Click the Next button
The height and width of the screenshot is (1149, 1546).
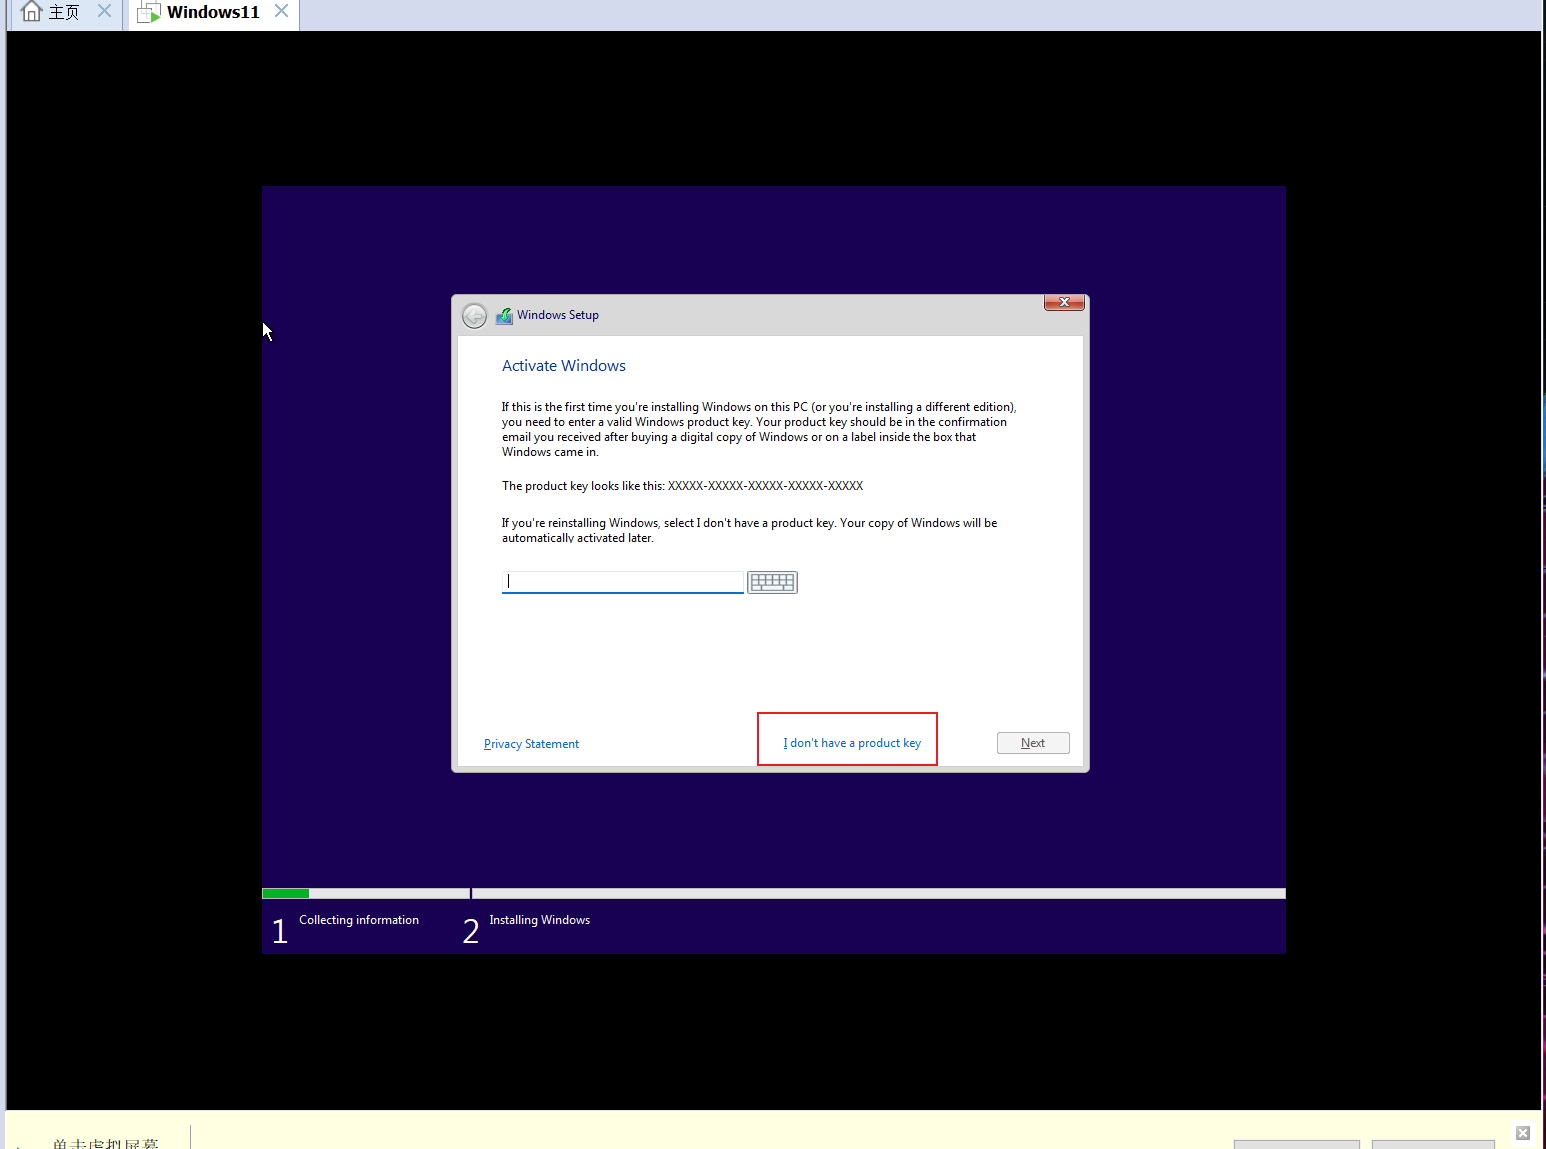1033,743
